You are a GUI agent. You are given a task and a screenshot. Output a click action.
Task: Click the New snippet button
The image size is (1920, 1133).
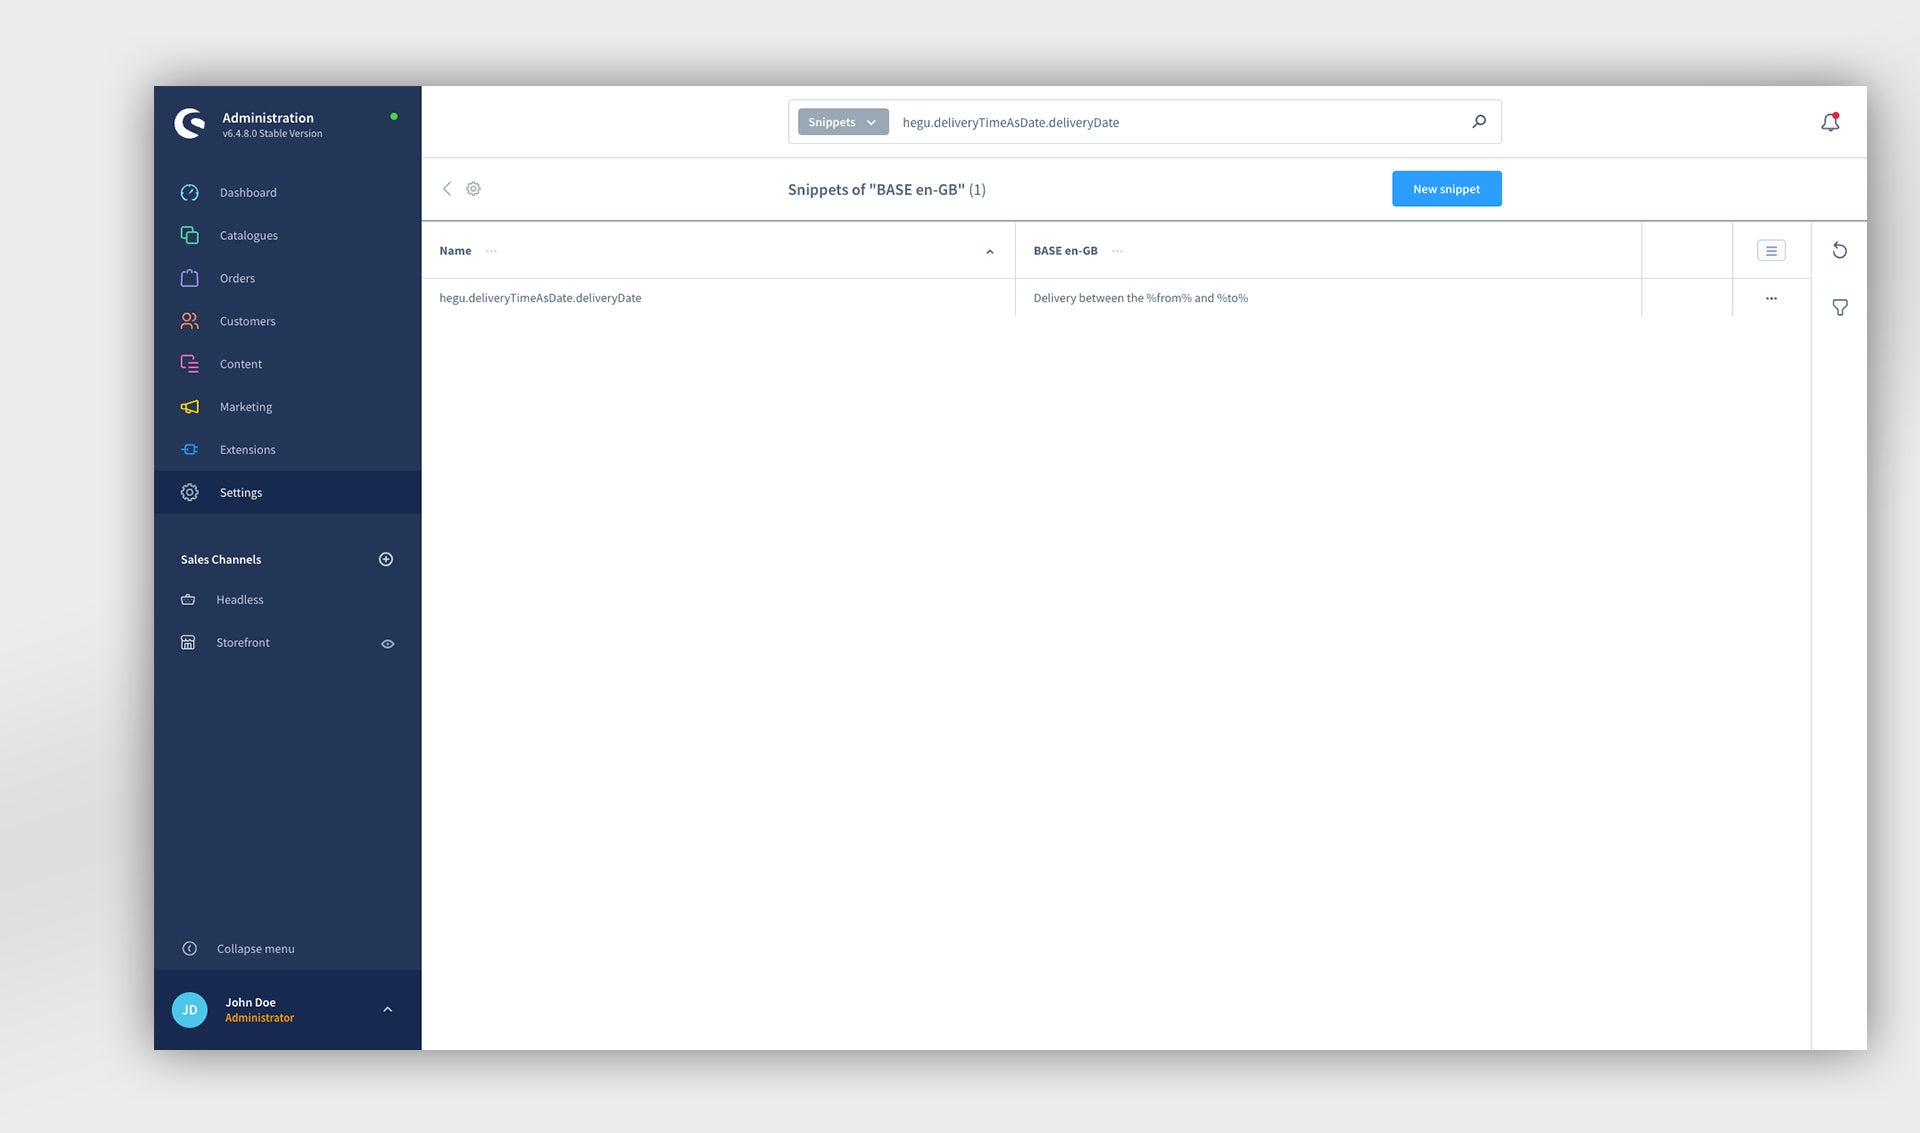tap(1447, 189)
